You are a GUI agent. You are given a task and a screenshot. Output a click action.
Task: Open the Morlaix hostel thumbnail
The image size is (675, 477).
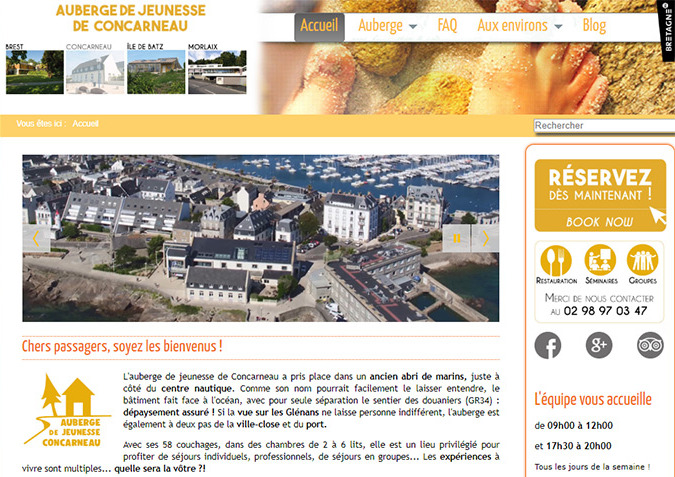(217, 72)
